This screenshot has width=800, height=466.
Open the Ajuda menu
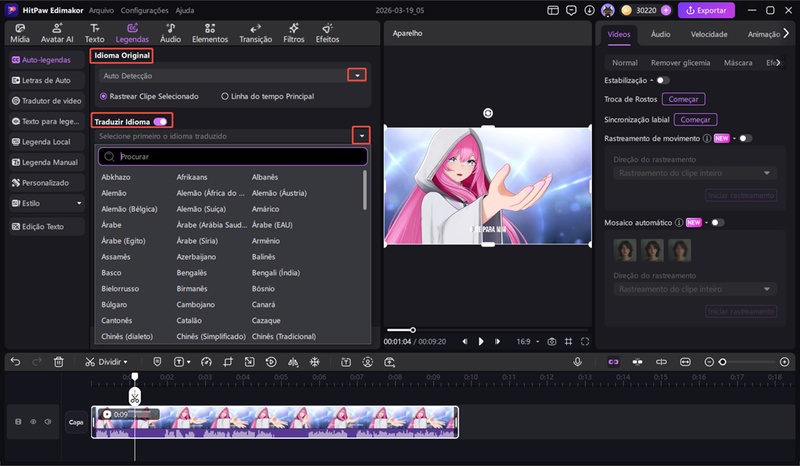185,10
